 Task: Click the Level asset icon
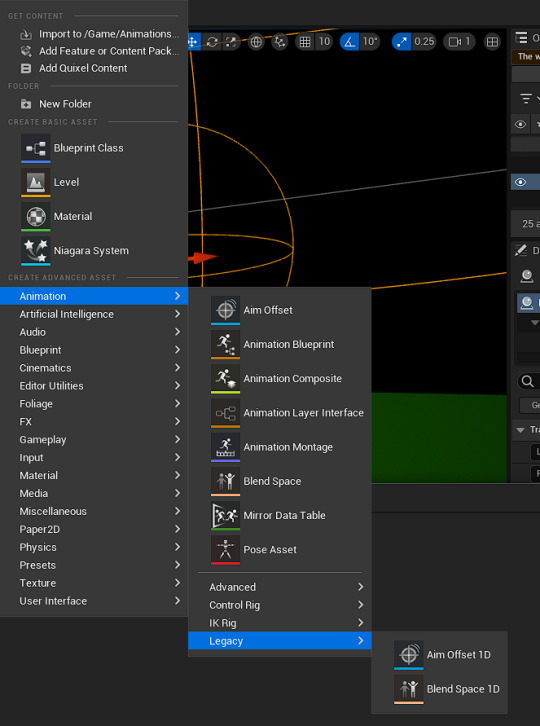(36, 182)
